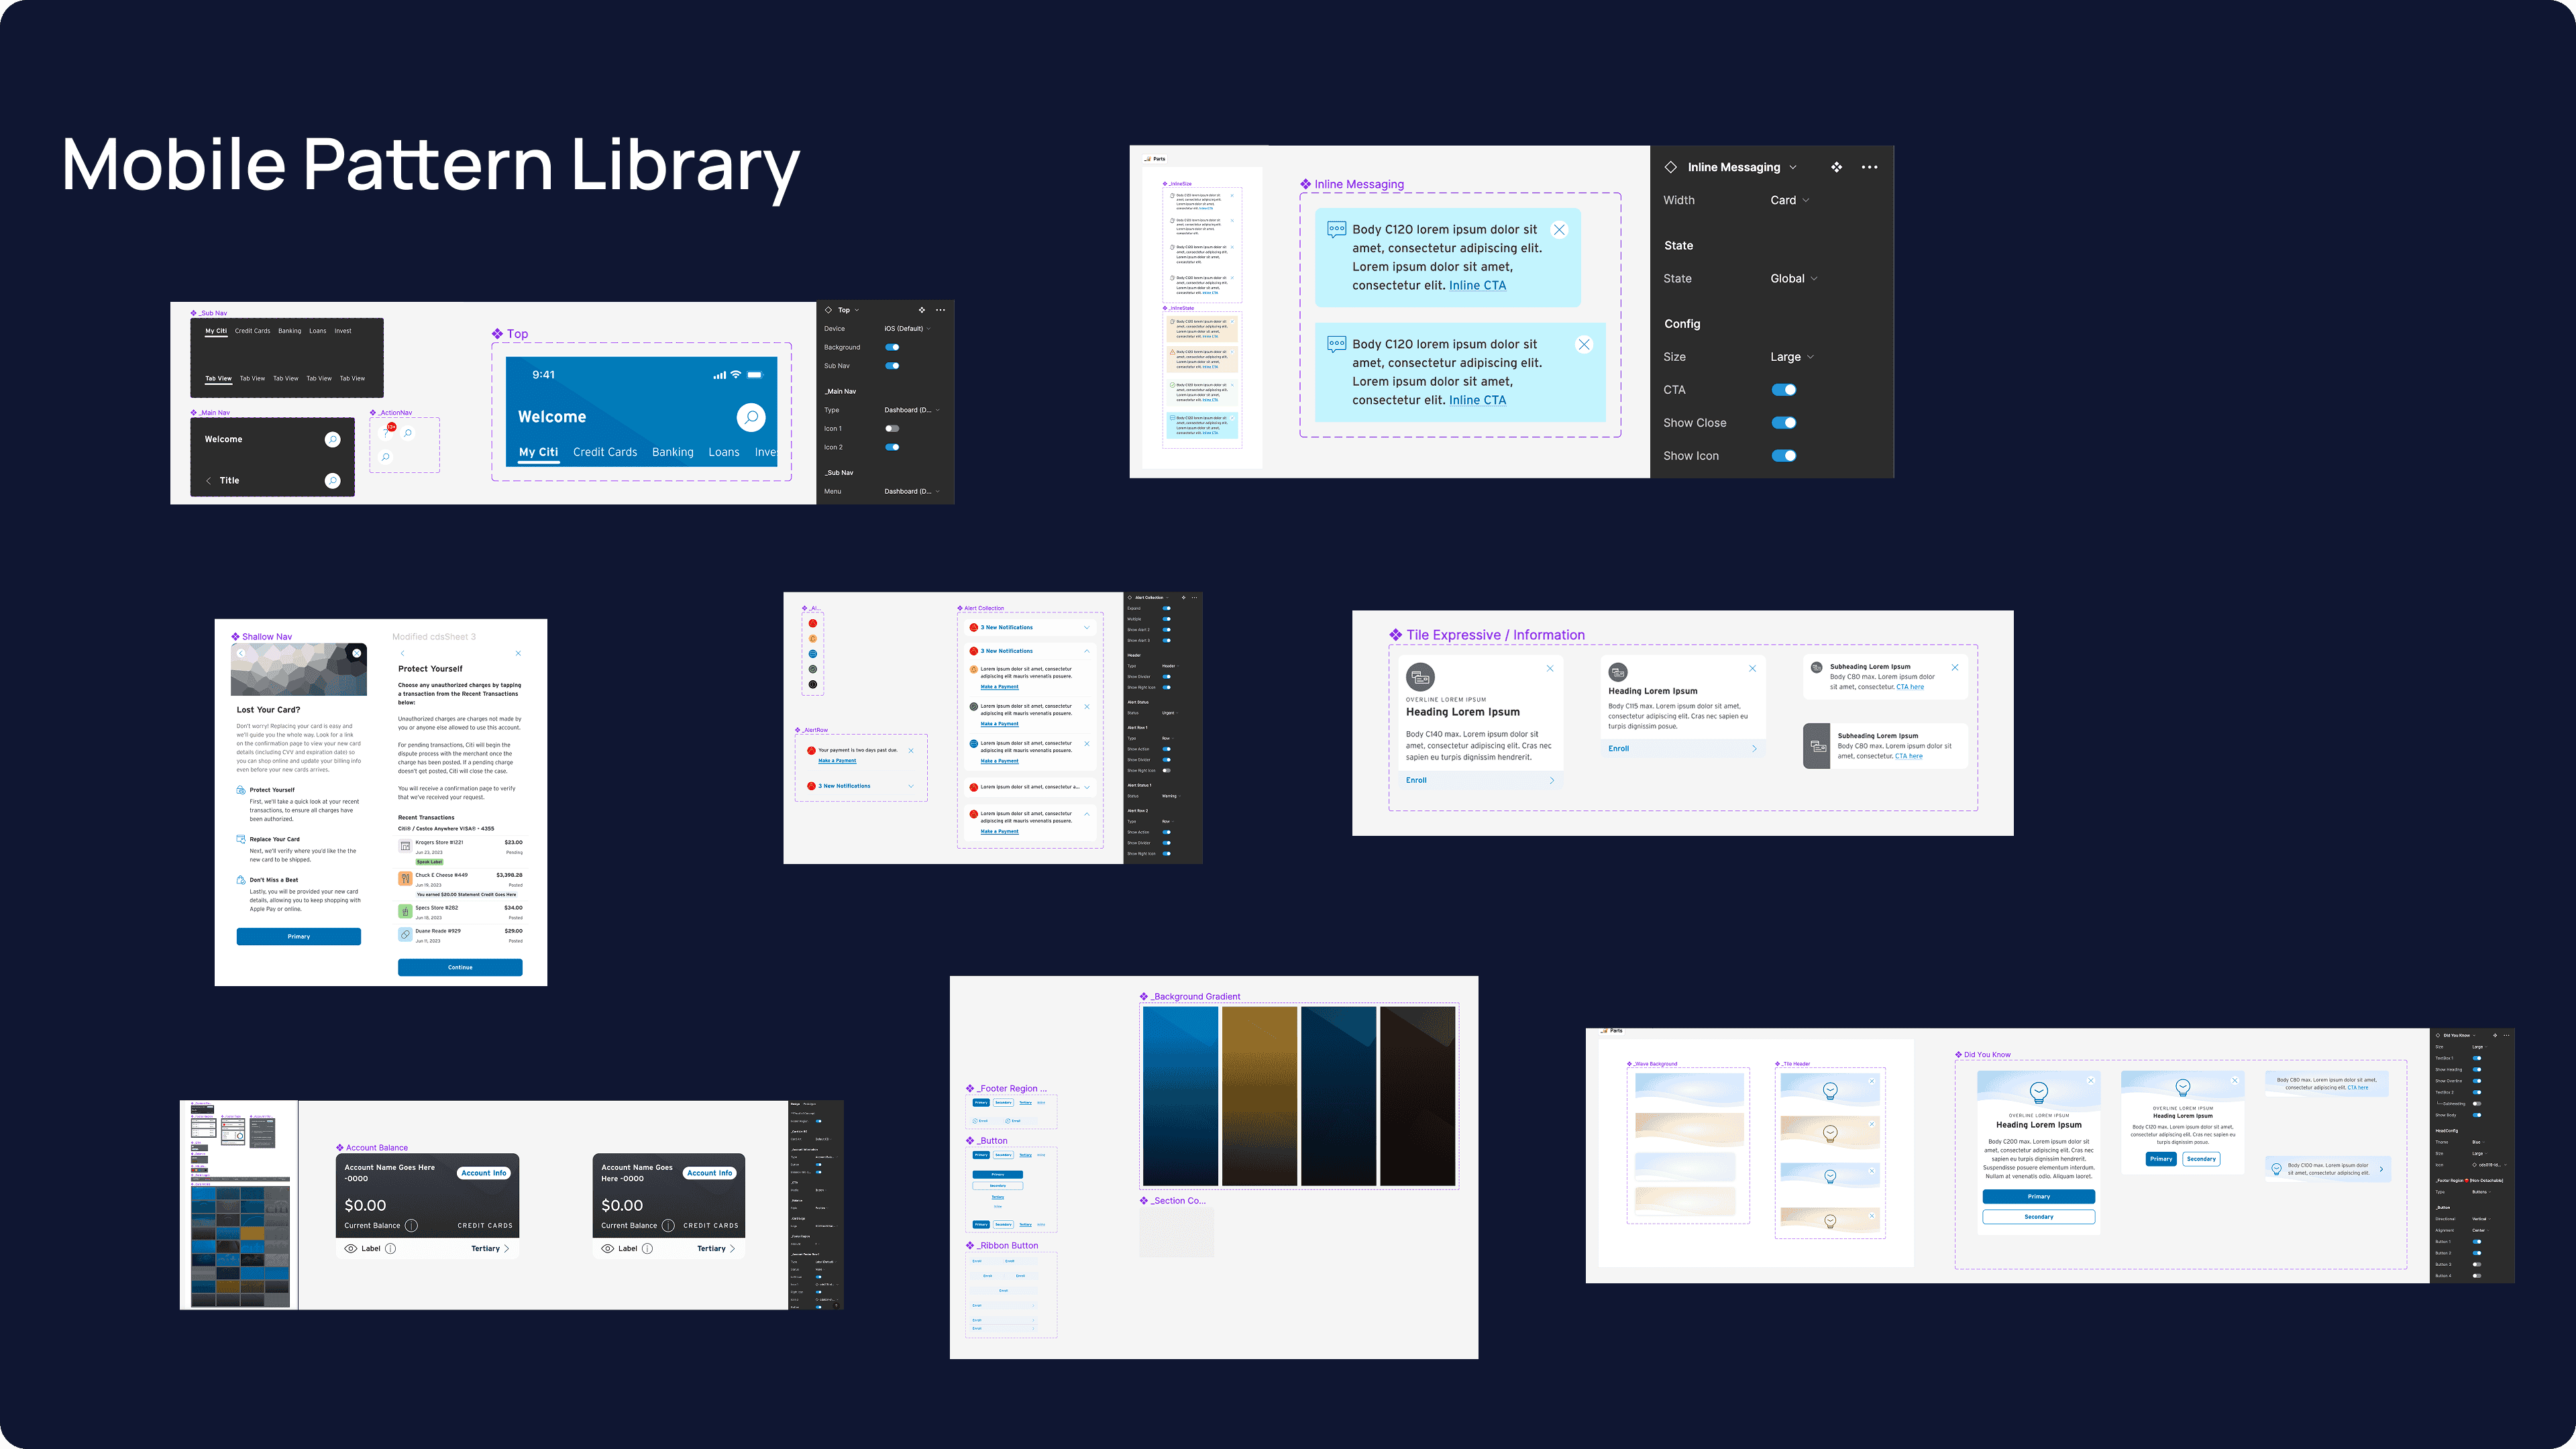Open the Width Card dropdown
Viewport: 2576px width, 1449px height.
click(1789, 200)
